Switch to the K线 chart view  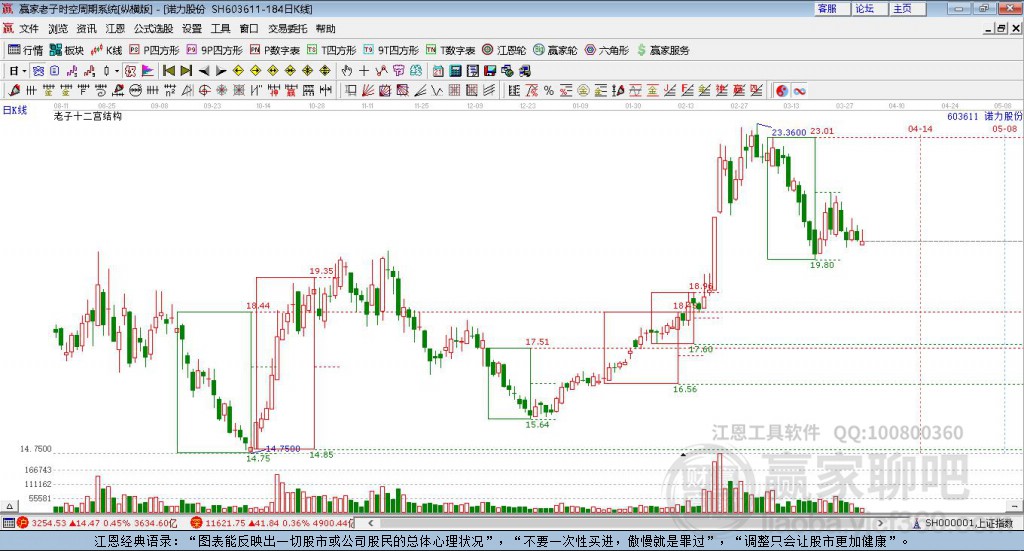(x=106, y=50)
